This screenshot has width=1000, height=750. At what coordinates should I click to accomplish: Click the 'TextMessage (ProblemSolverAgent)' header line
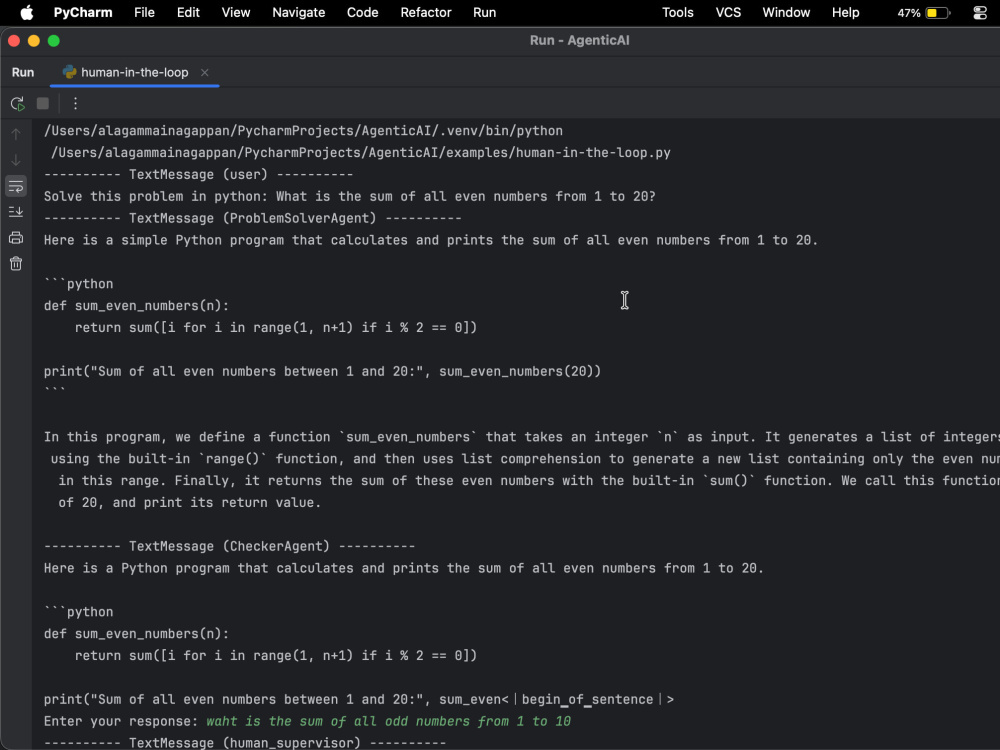click(253, 219)
